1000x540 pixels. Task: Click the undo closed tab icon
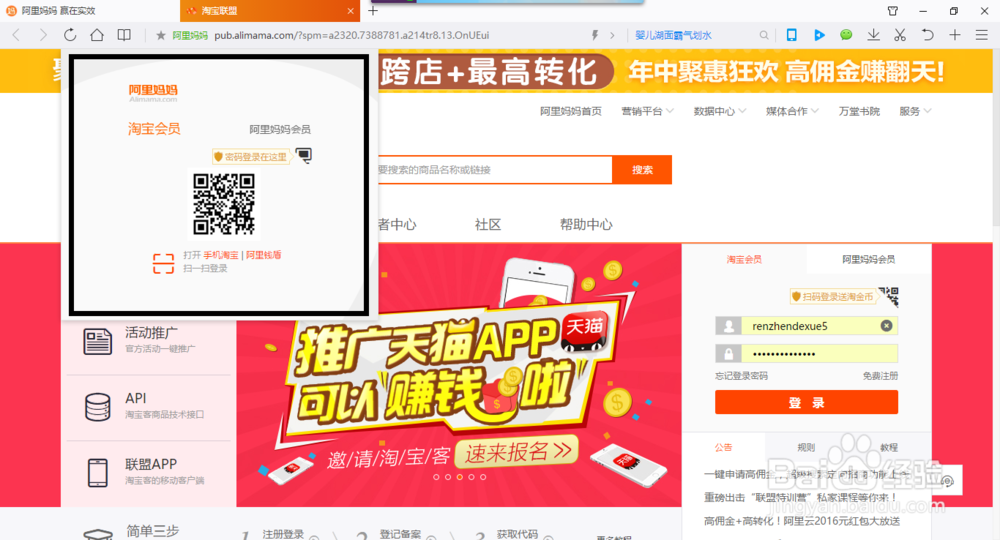927,35
